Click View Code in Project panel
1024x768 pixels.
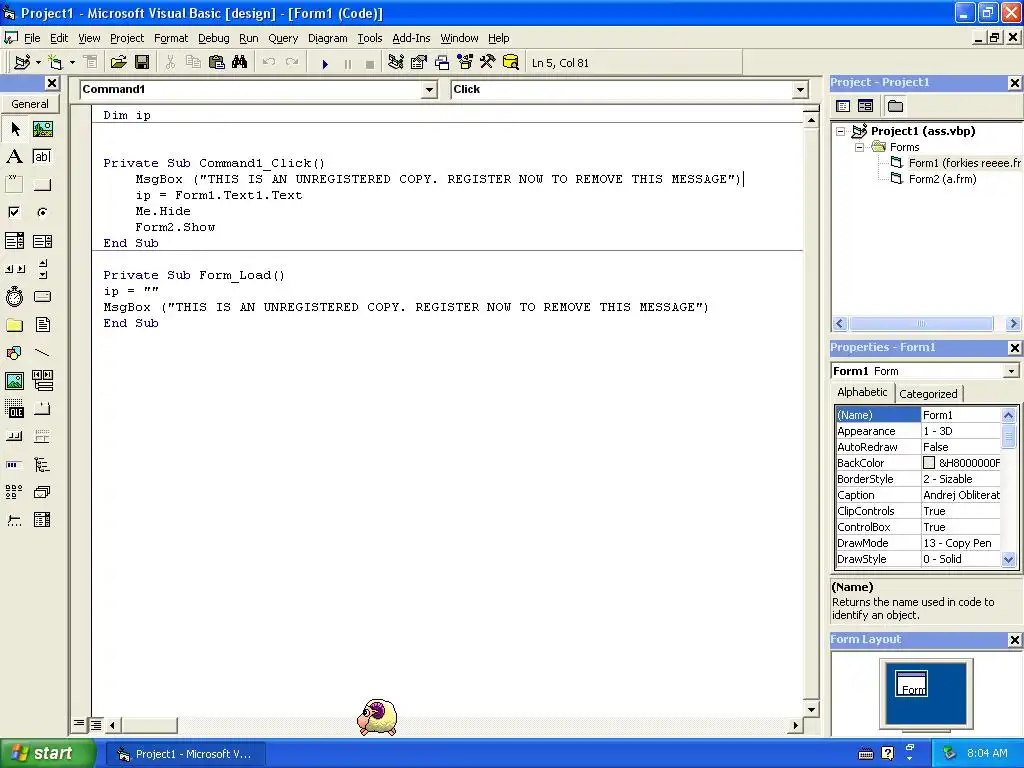(x=843, y=106)
